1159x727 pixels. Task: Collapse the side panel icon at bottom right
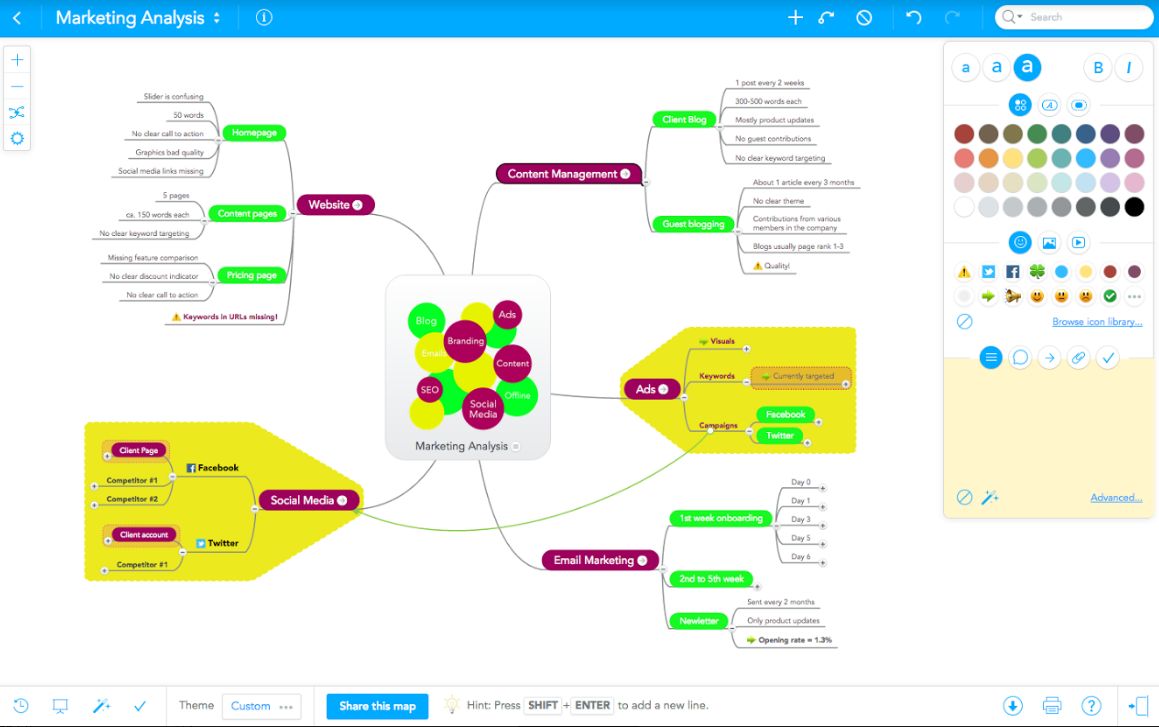1139,706
